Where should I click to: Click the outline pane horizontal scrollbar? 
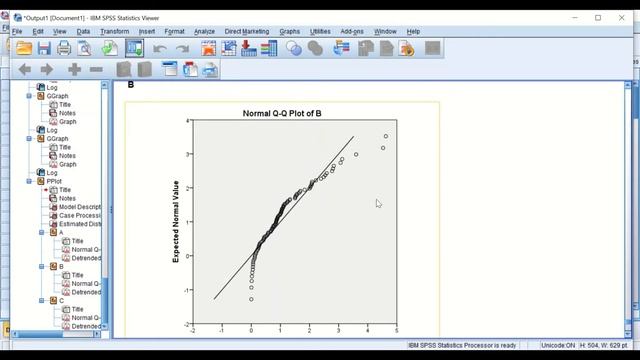(56, 334)
